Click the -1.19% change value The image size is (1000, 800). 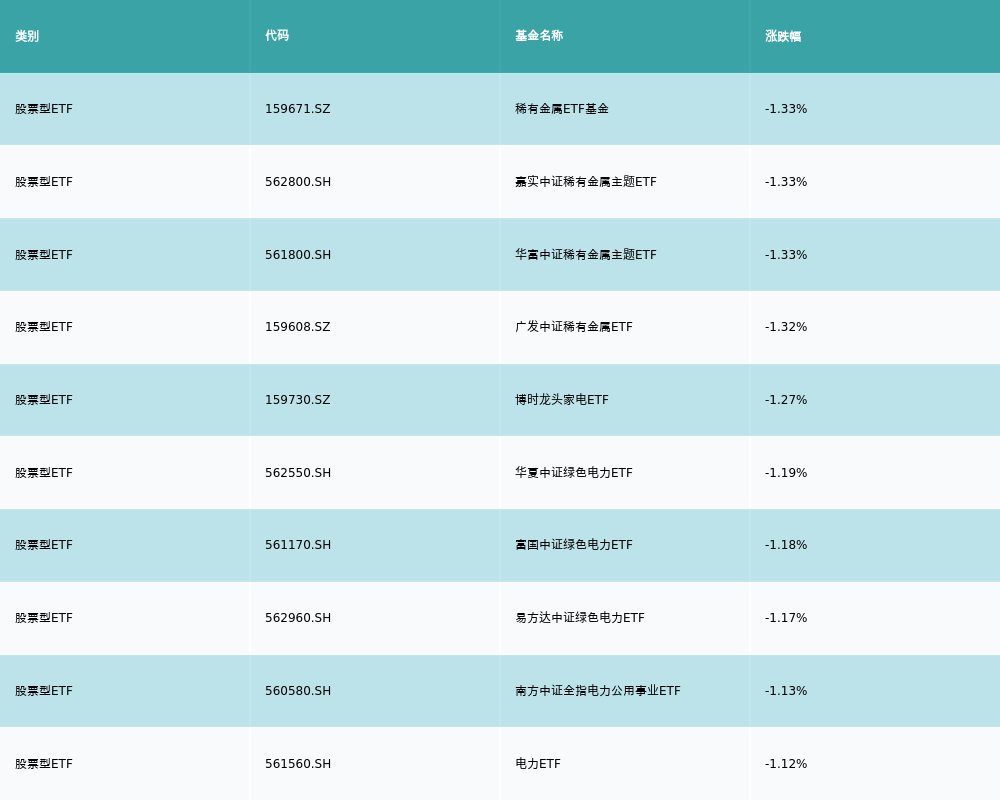coord(786,473)
